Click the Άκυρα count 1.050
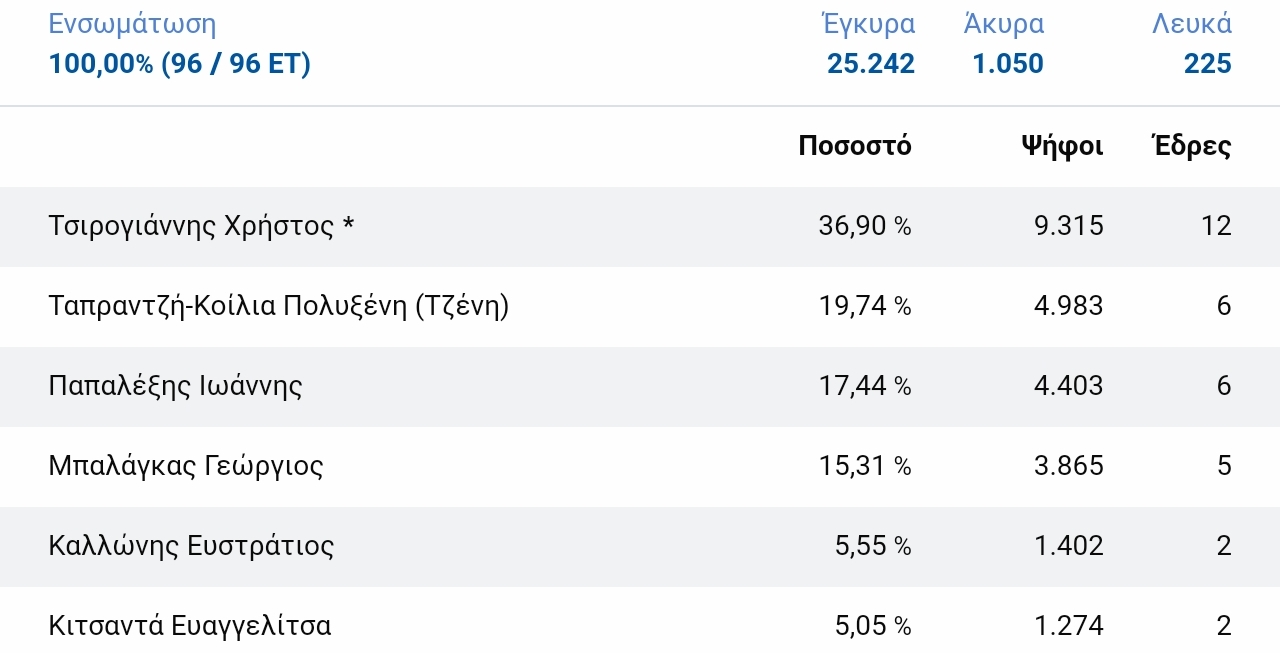 pos(1008,64)
